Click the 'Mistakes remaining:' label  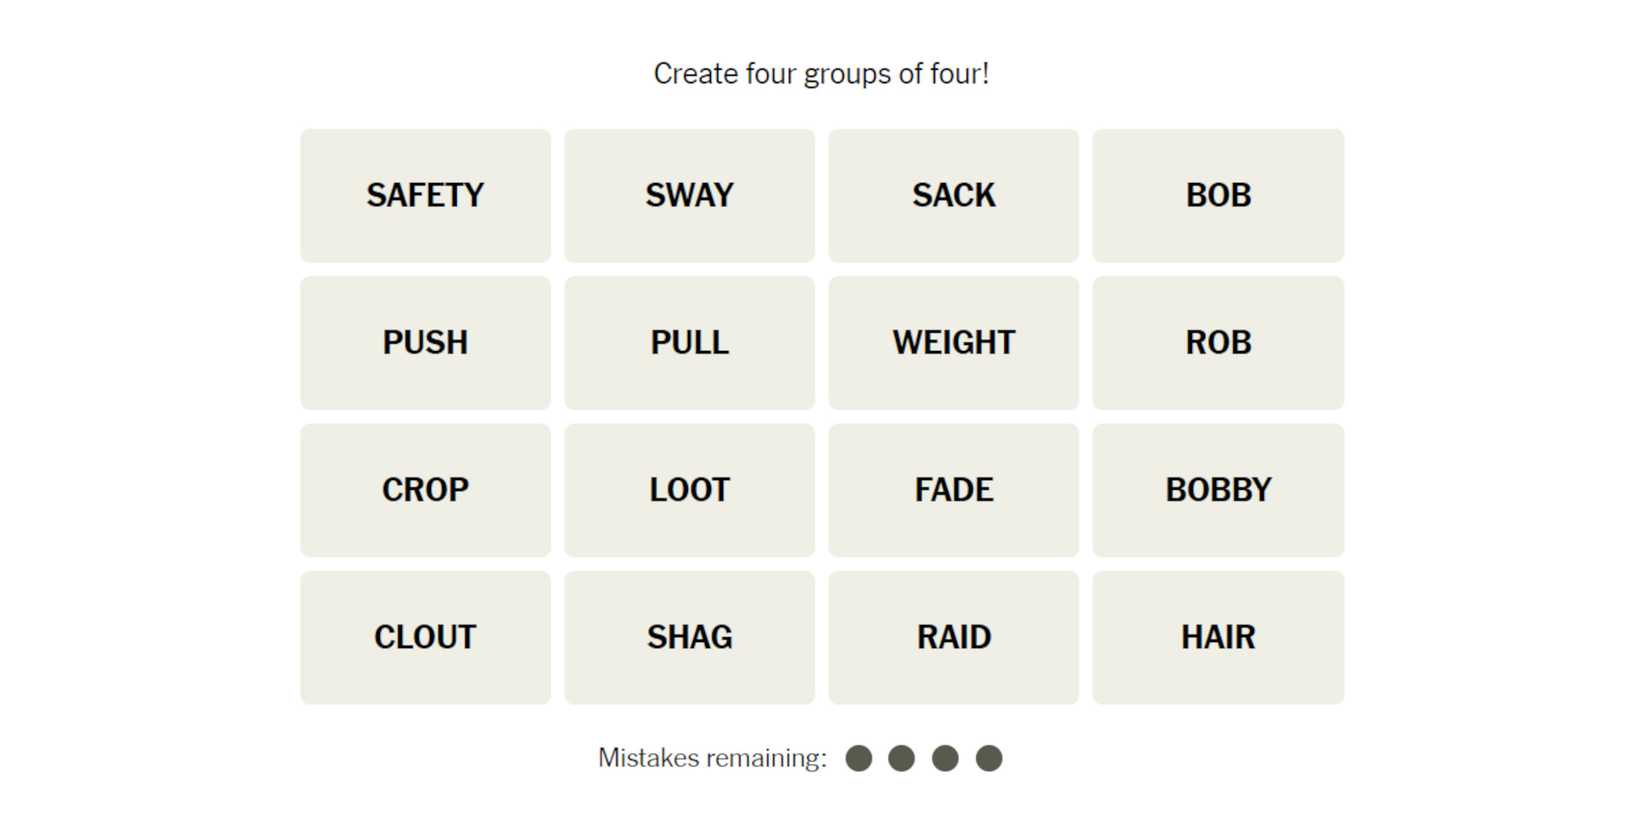pyautogui.click(x=712, y=758)
